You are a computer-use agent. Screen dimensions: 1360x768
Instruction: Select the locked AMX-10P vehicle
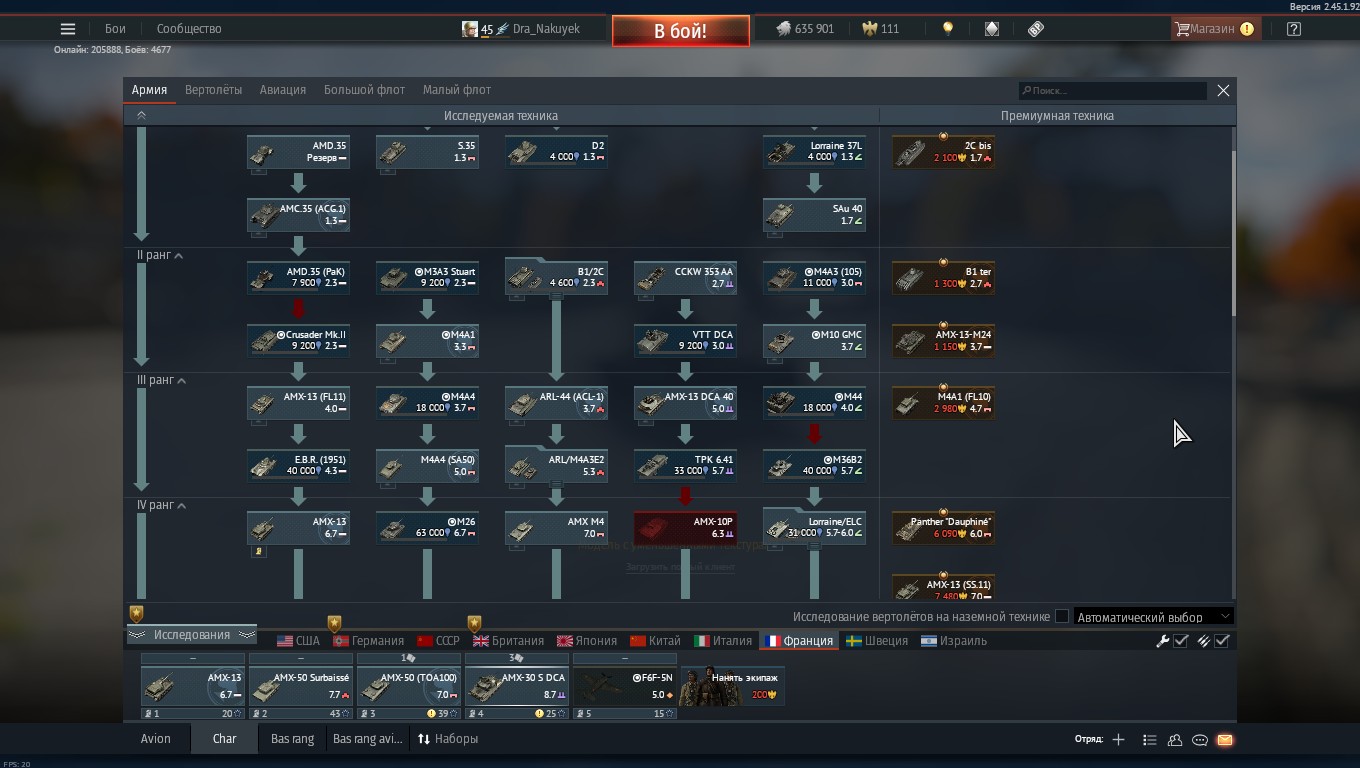click(685, 528)
